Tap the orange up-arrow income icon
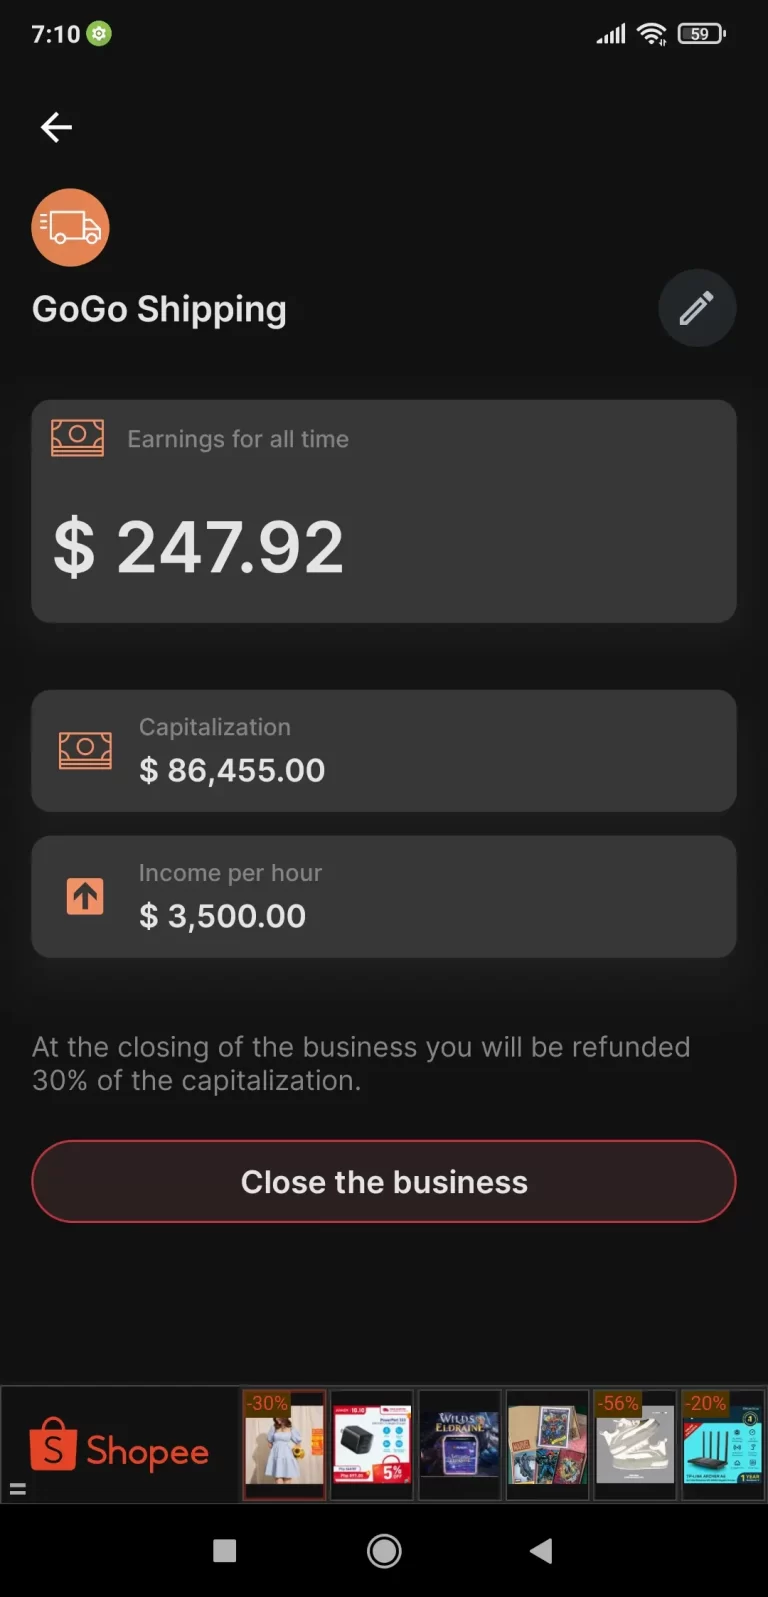The image size is (768, 1597). tap(85, 896)
